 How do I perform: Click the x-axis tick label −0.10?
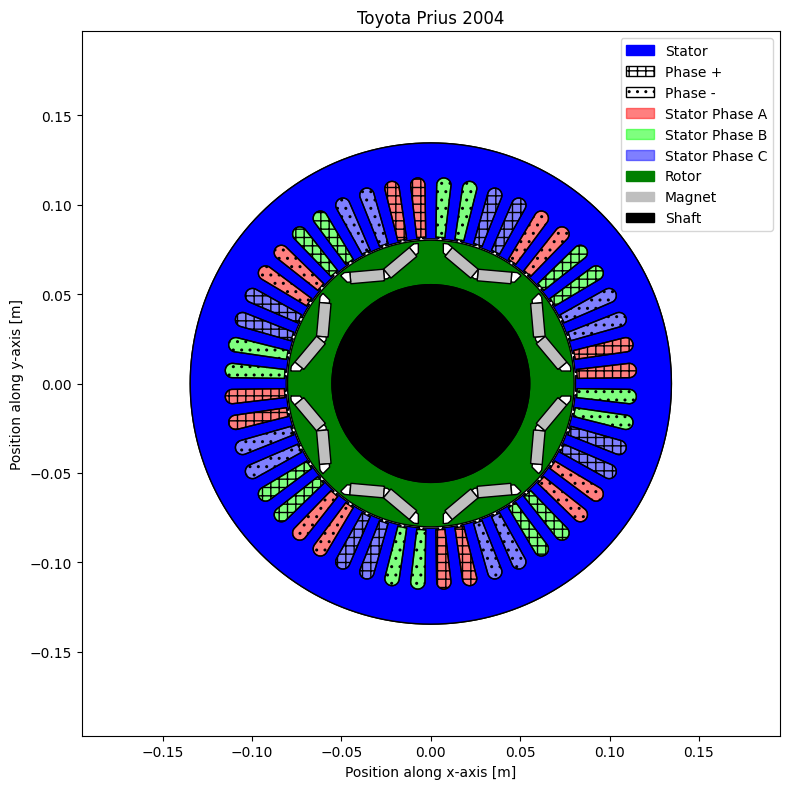pos(252,752)
